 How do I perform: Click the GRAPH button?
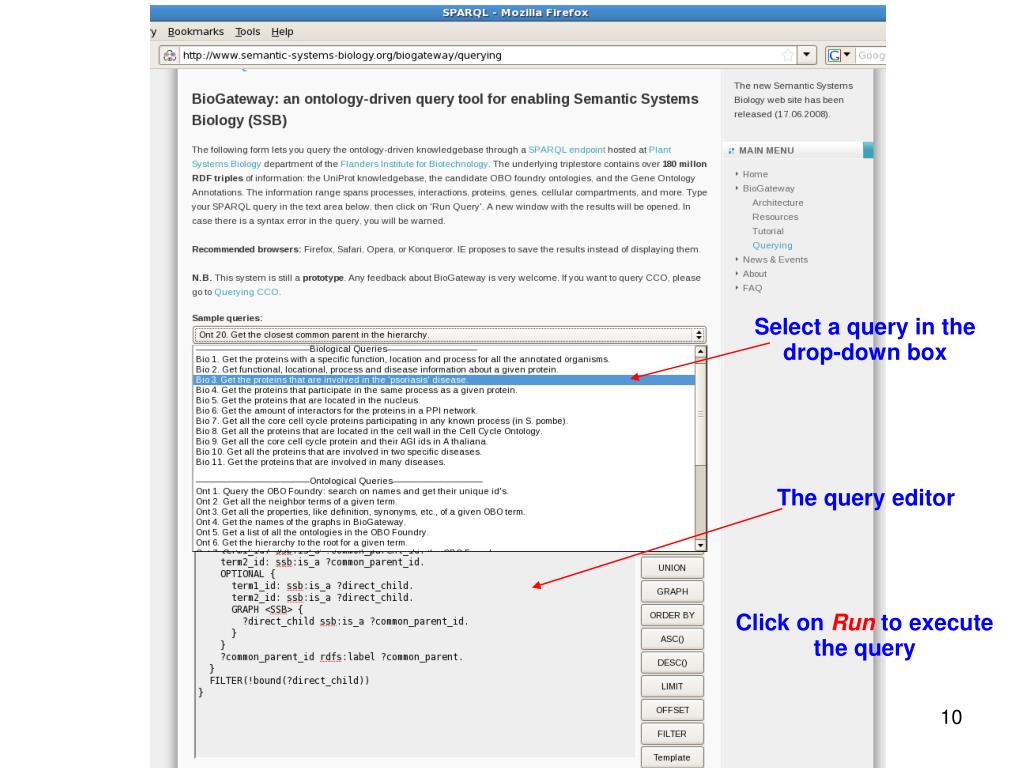(x=672, y=592)
